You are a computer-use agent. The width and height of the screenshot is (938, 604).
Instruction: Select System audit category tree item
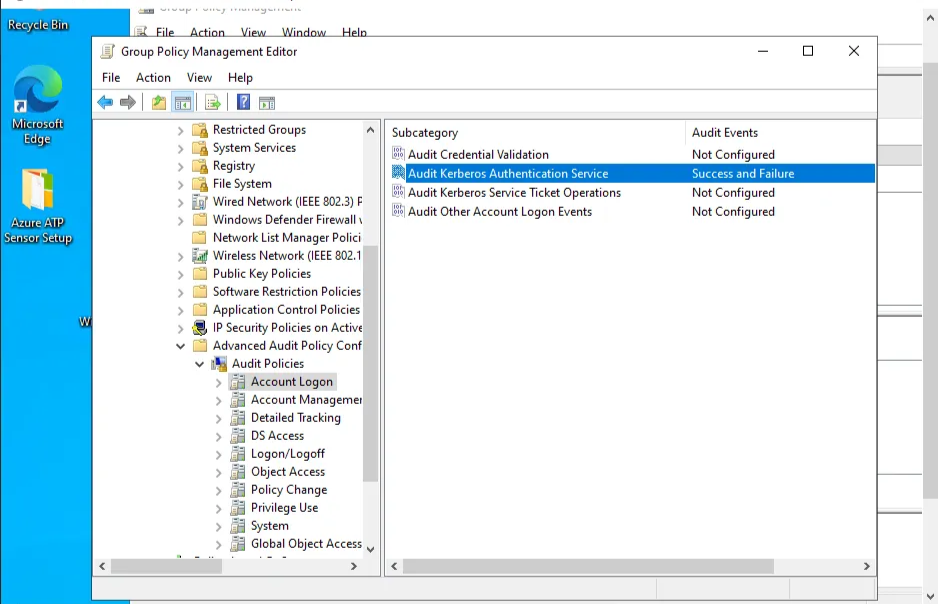pyautogui.click(x=269, y=525)
